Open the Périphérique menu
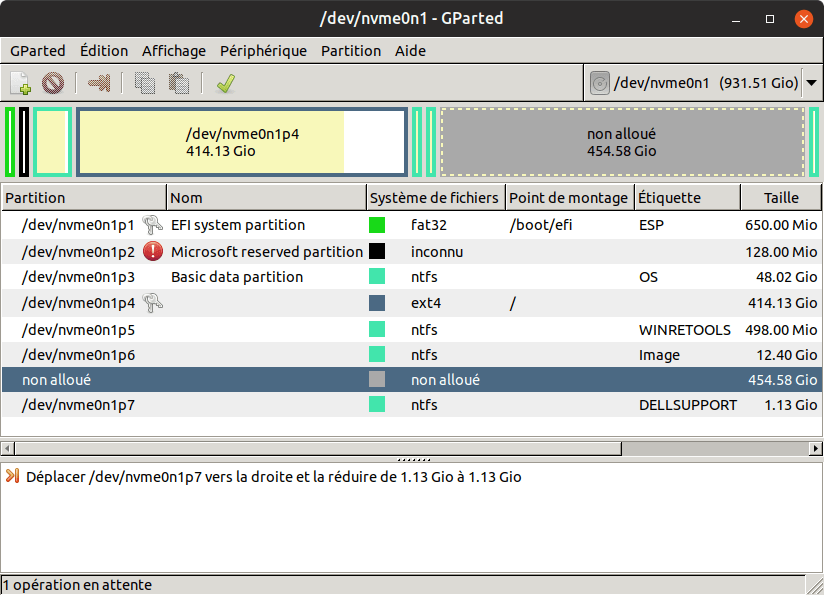 pyautogui.click(x=263, y=51)
